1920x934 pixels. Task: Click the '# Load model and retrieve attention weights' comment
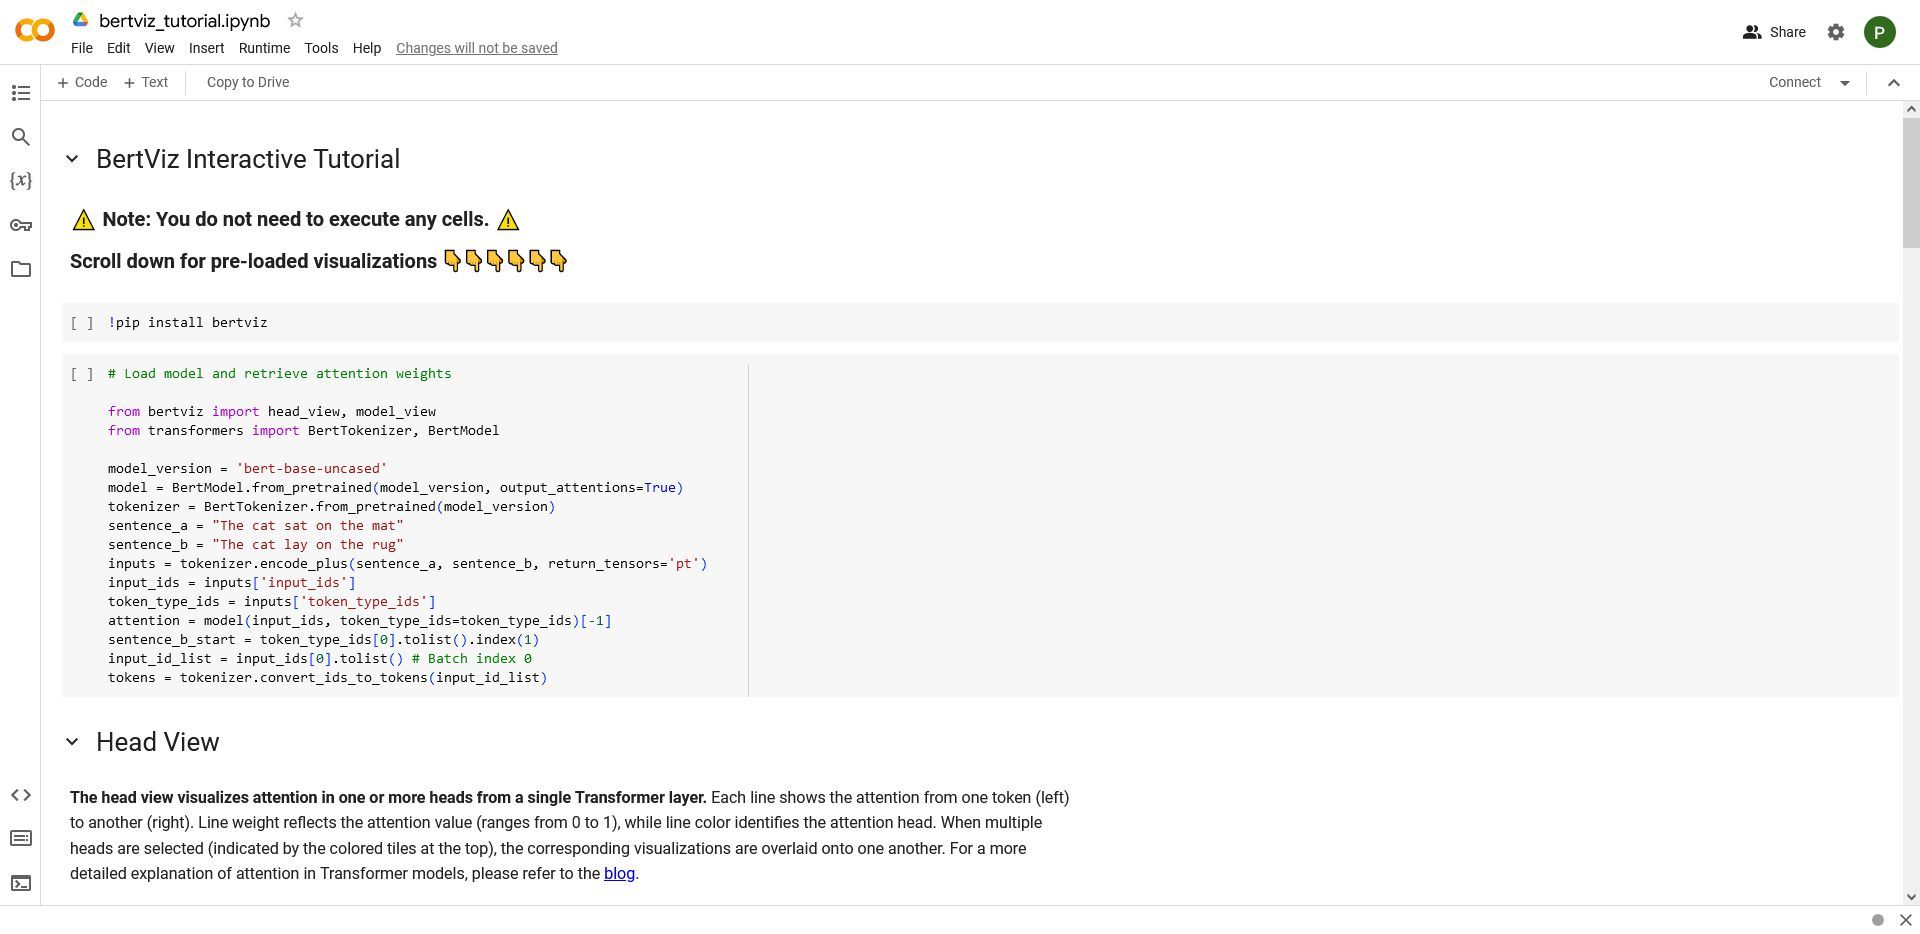click(x=280, y=374)
